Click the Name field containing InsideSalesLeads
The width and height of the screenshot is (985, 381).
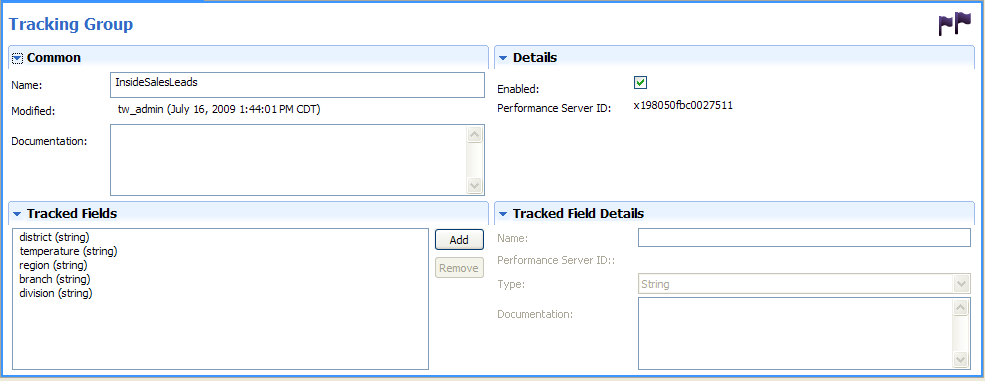click(x=297, y=85)
